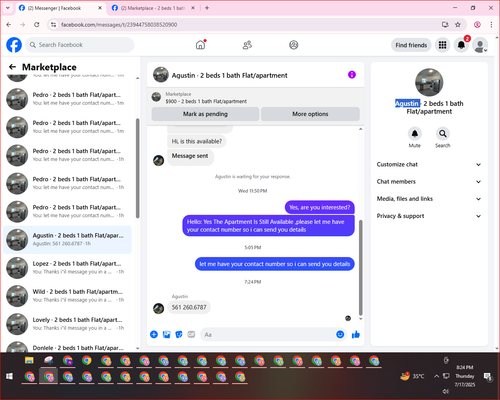Open the large listing thumbnail in info panel

coord(429,82)
